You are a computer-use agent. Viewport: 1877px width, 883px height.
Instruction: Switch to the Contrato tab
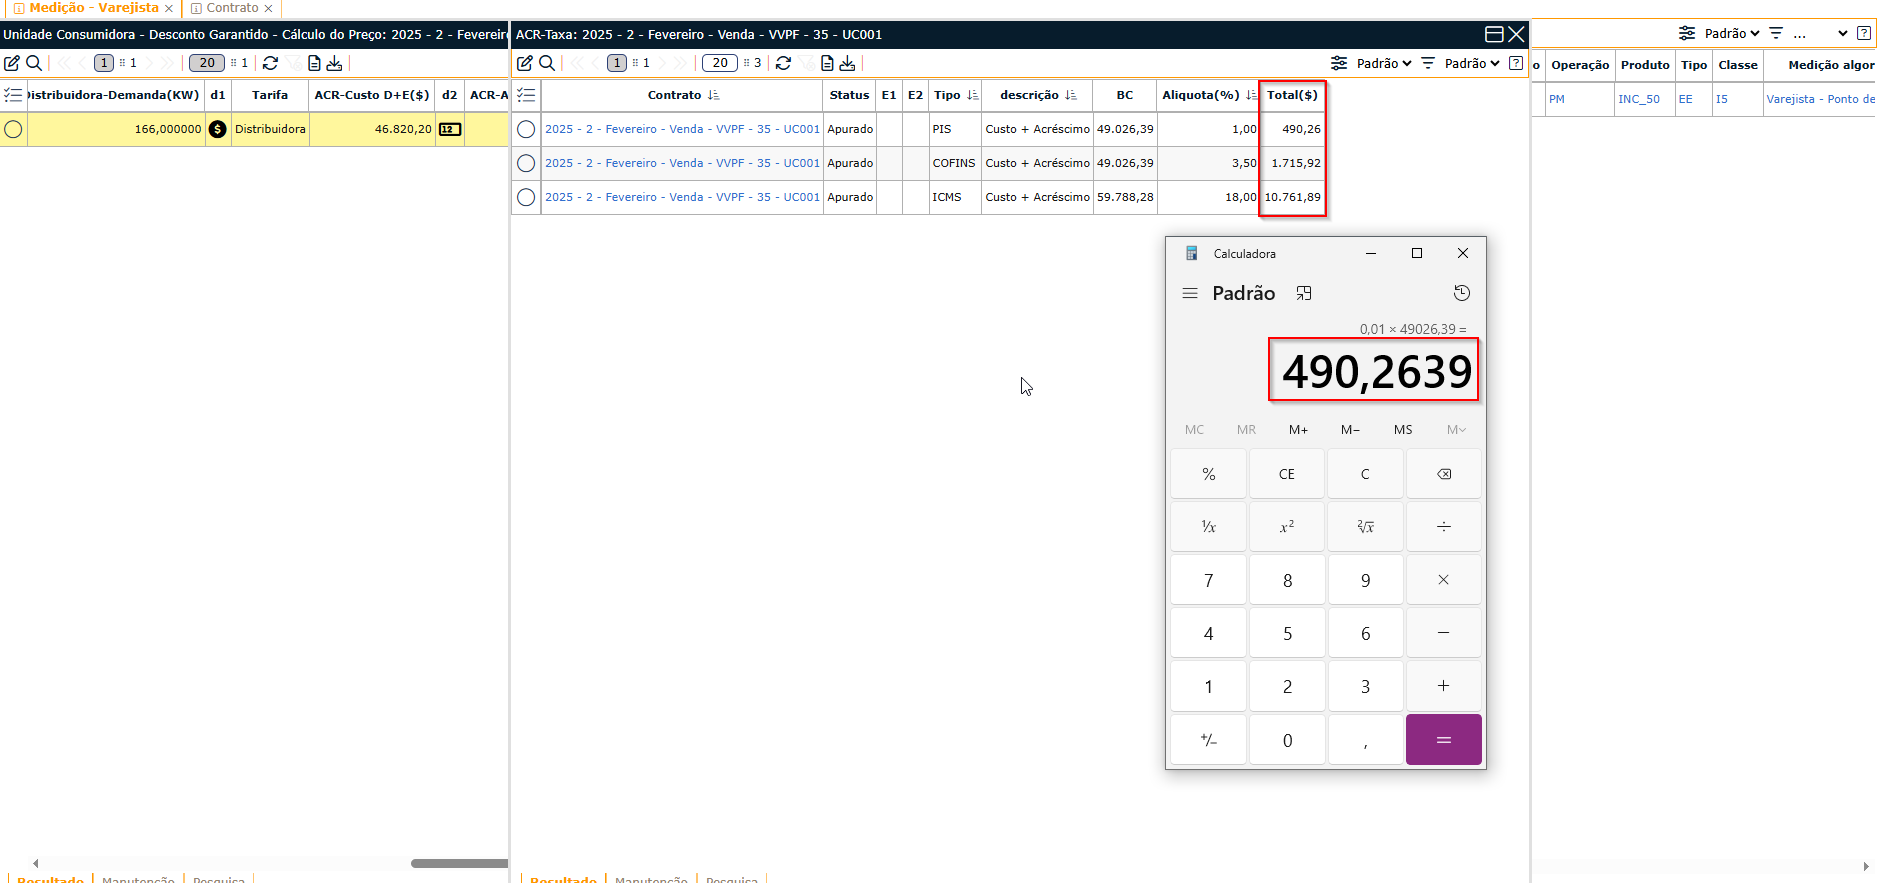232,8
